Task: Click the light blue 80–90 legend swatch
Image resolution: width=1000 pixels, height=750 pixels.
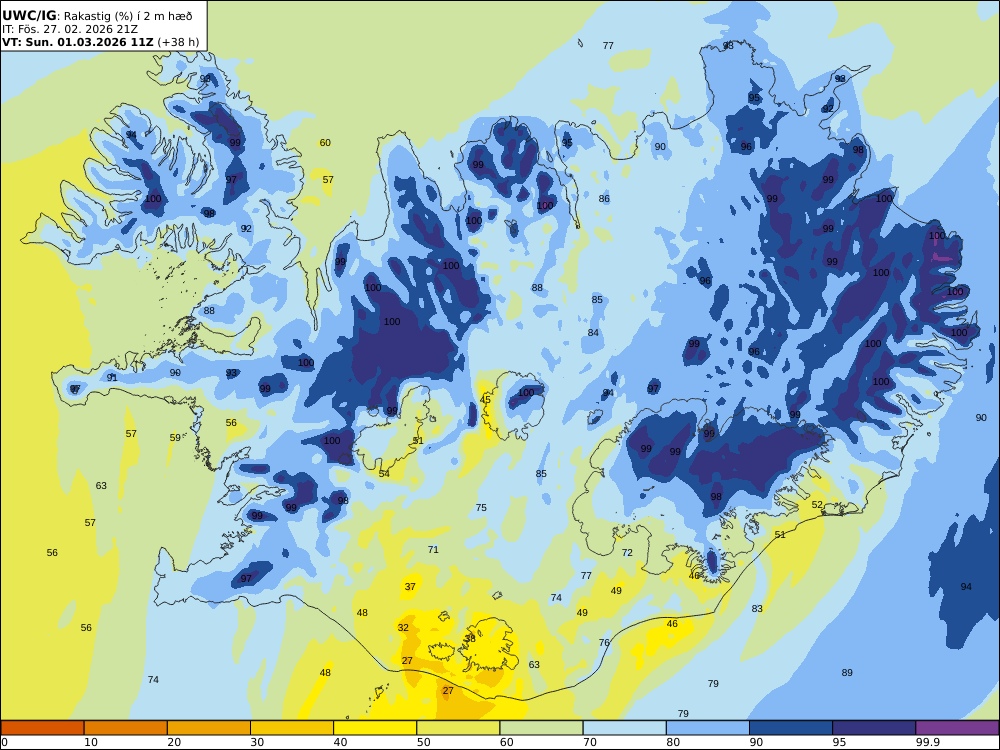Action: click(708, 728)
